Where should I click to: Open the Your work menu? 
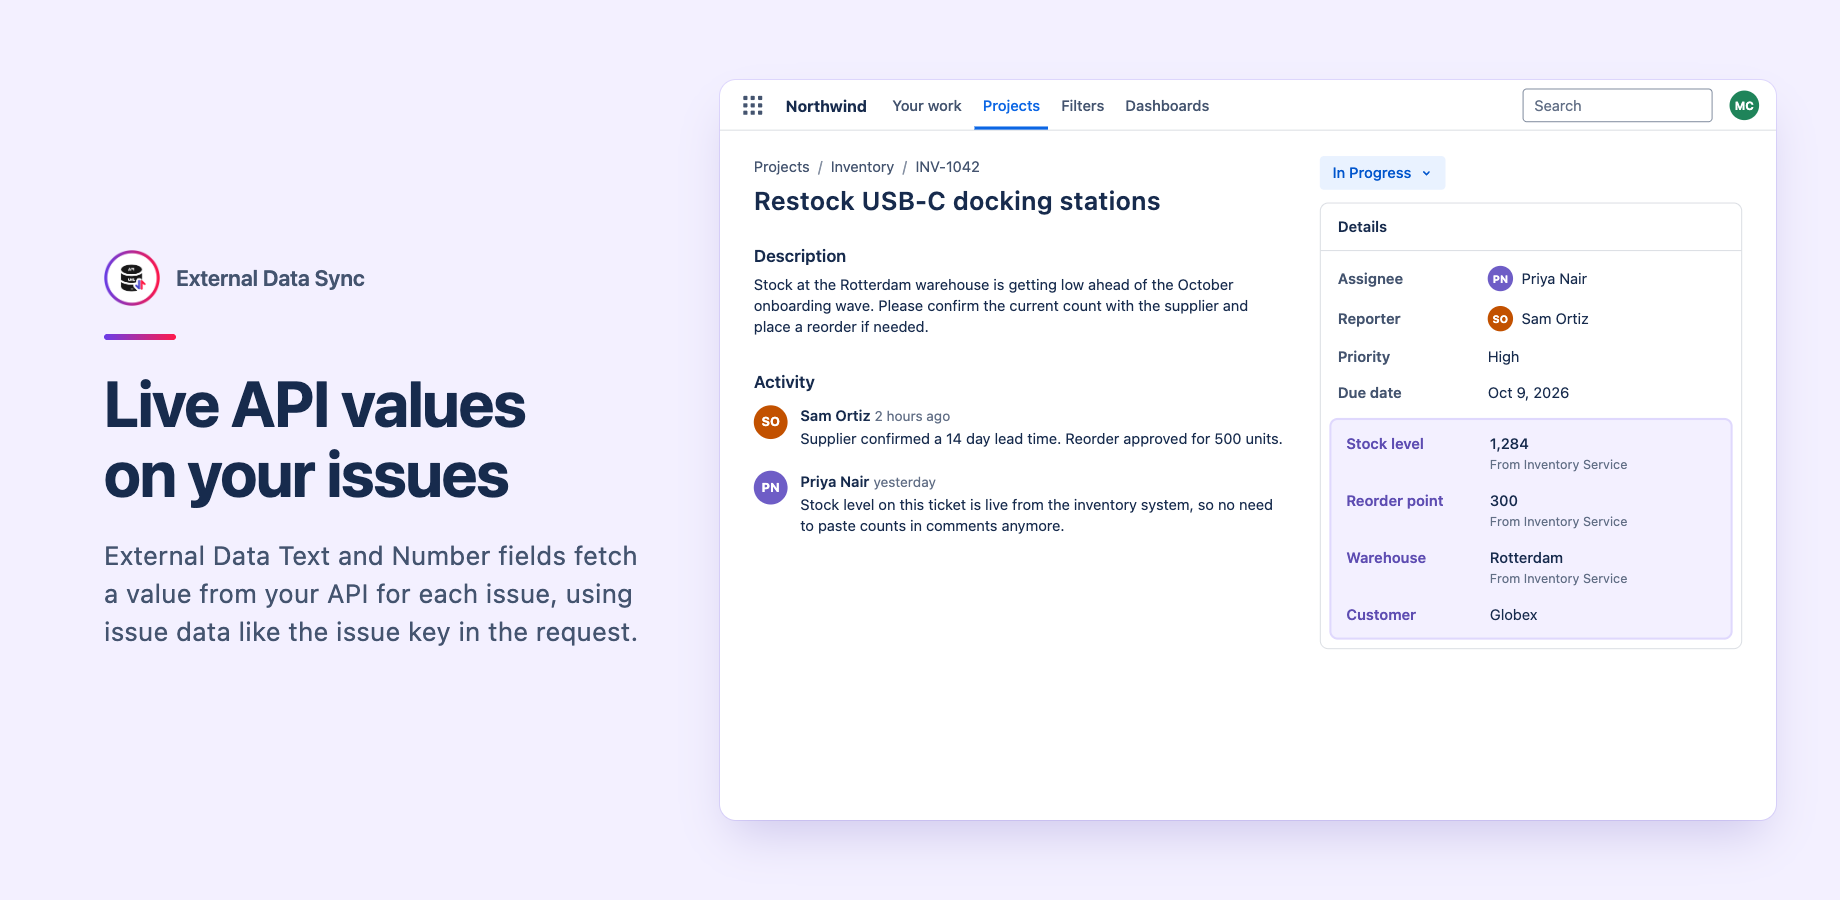[x=927, y=106]
